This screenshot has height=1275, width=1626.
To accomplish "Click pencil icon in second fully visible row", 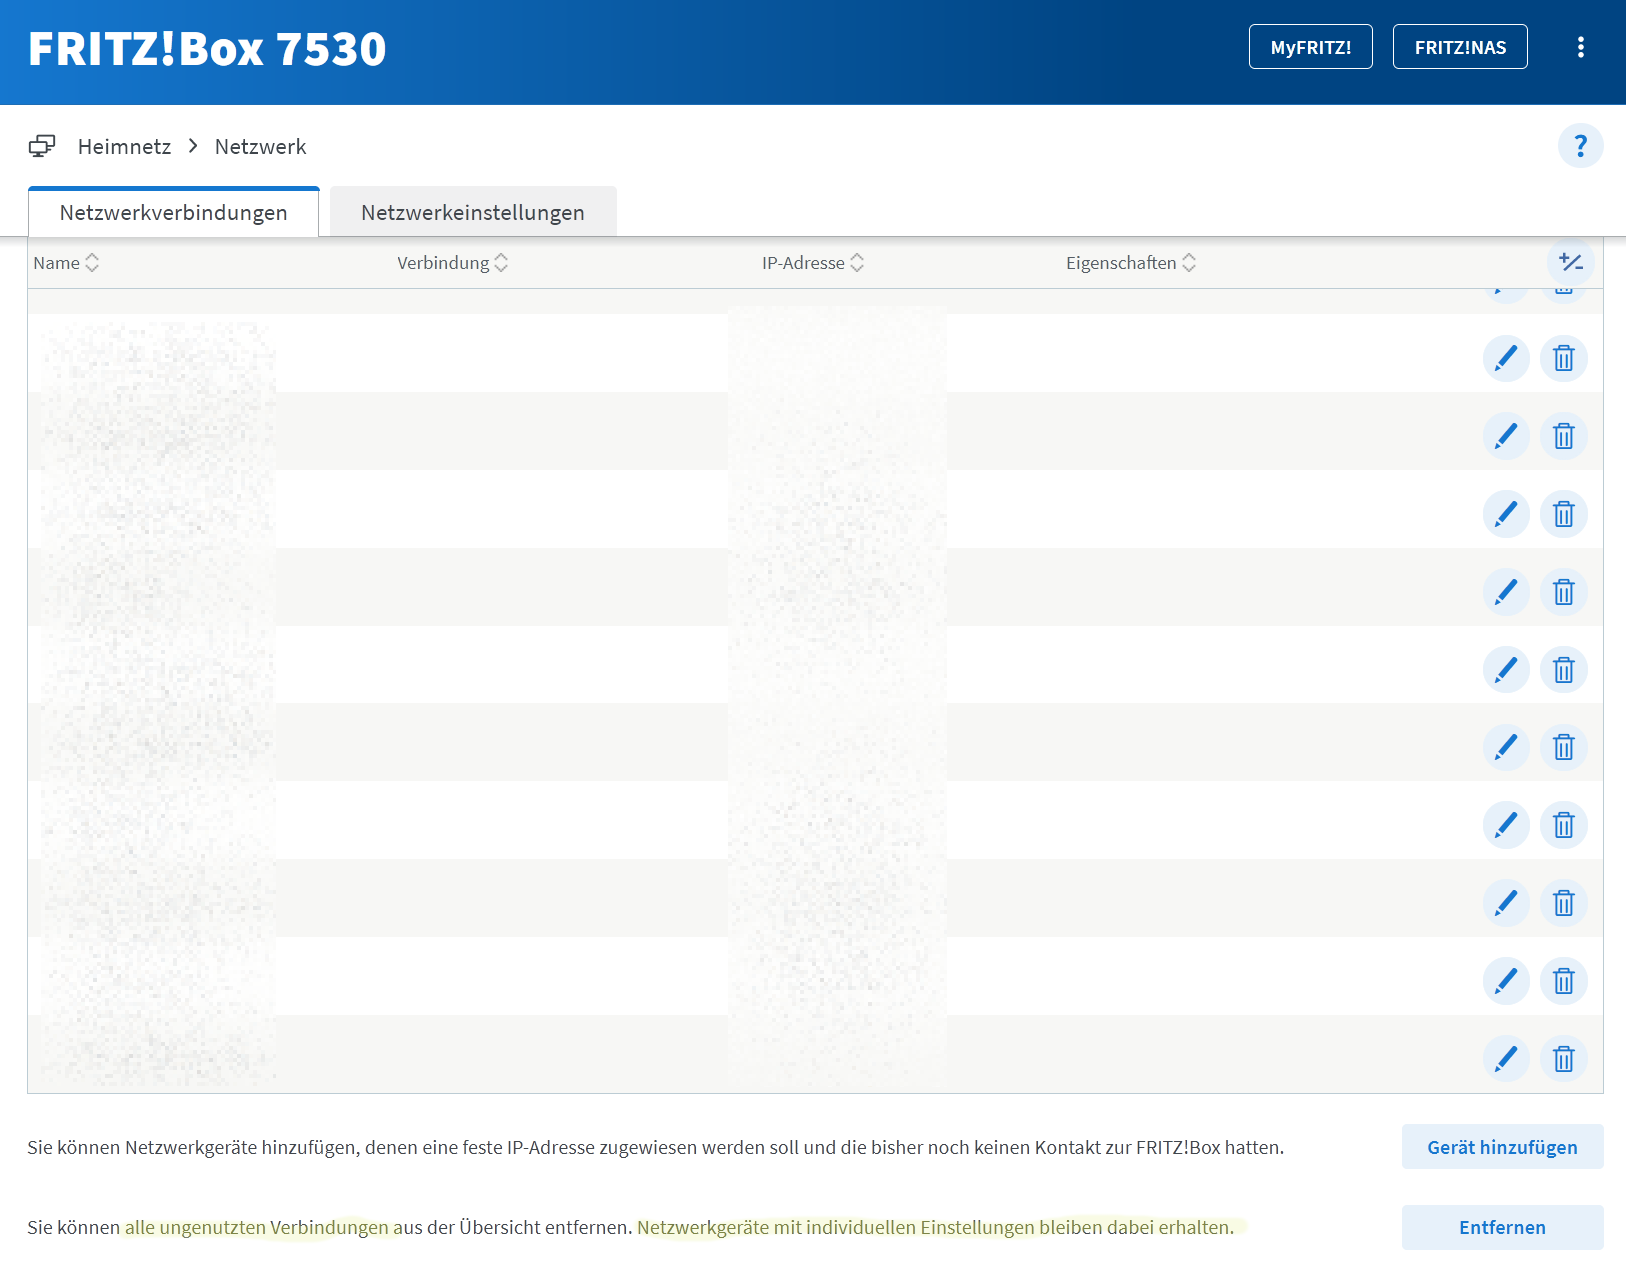I will pos(1506,436).
